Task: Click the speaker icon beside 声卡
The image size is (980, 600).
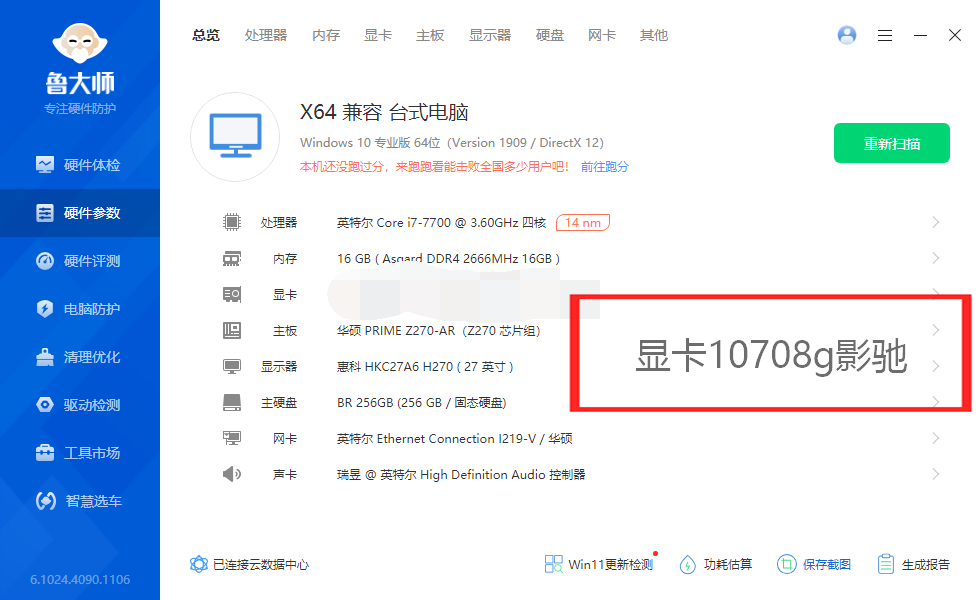Action: [x=232, y=474]
